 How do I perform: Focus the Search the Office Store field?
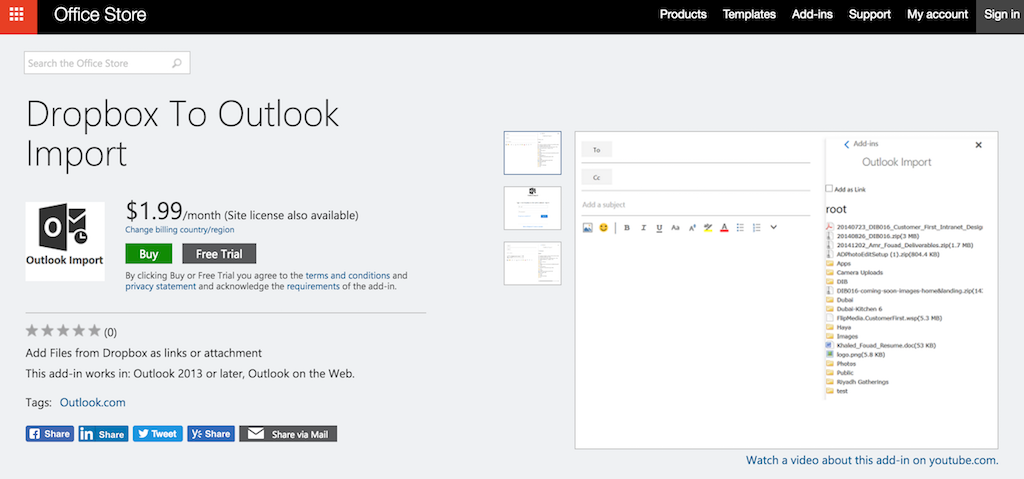pyautogui.click(x=107, y=63)
